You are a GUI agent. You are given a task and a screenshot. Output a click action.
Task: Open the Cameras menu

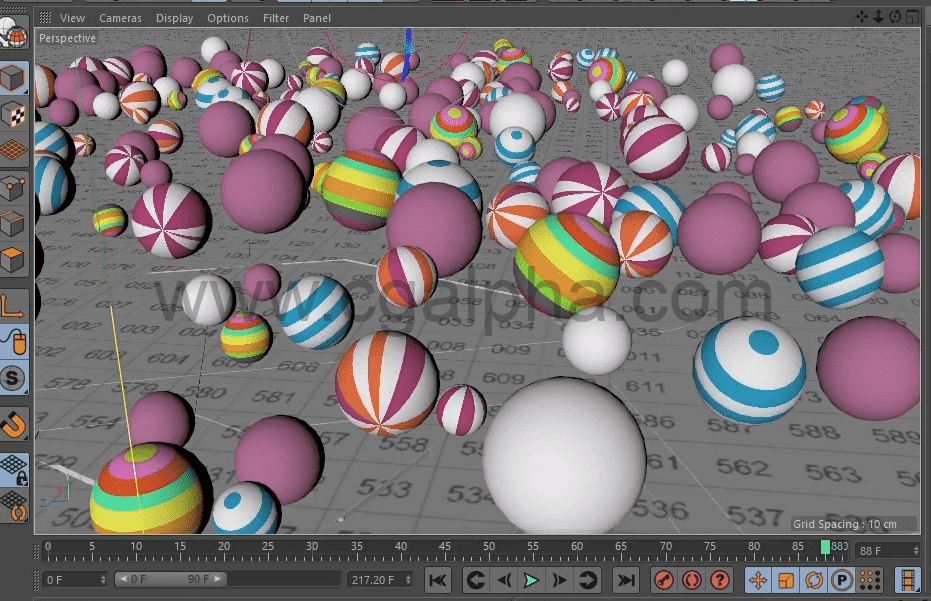(121, 17)
